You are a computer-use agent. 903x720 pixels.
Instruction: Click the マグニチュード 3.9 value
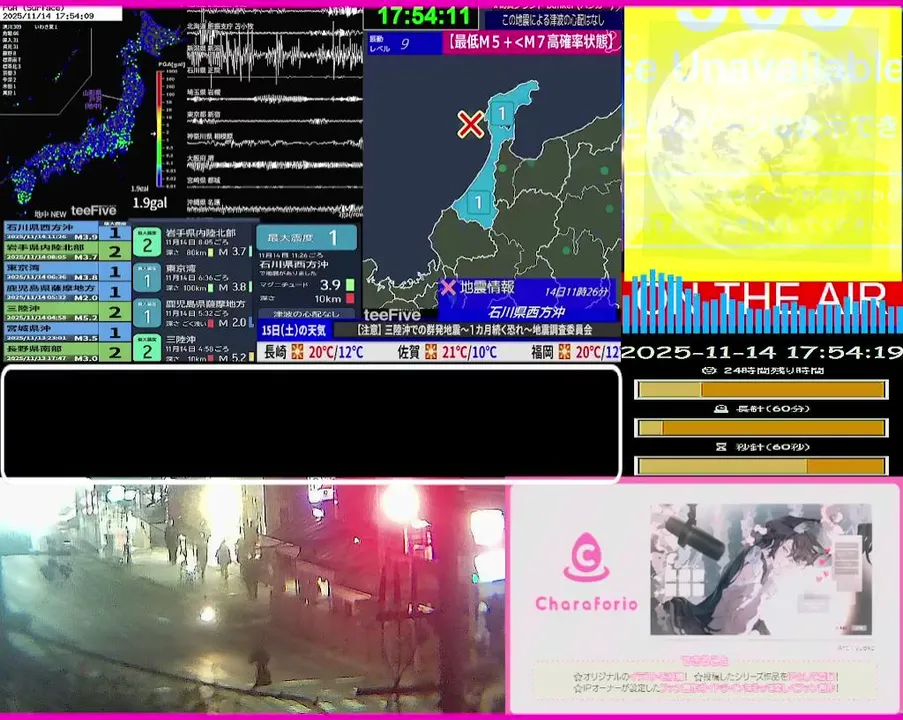pyautogui.click(x=330, y=285)
